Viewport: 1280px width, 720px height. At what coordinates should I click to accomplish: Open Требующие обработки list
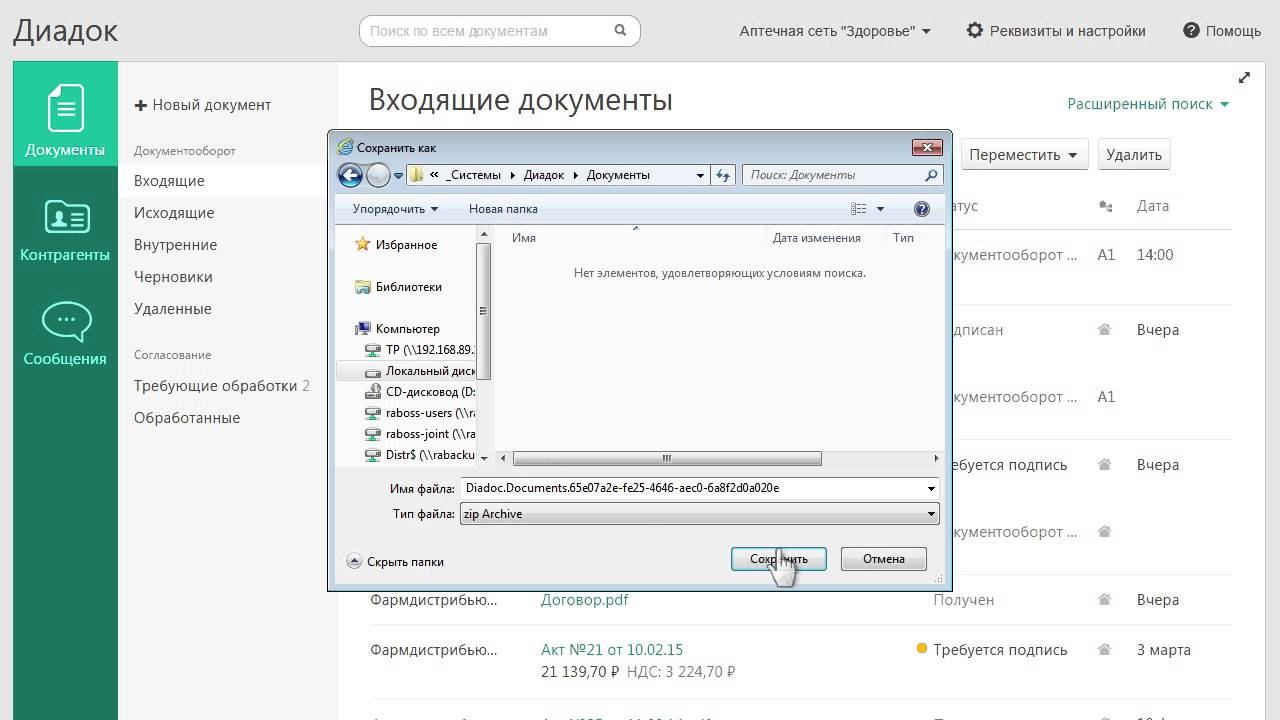click(222, 386)
